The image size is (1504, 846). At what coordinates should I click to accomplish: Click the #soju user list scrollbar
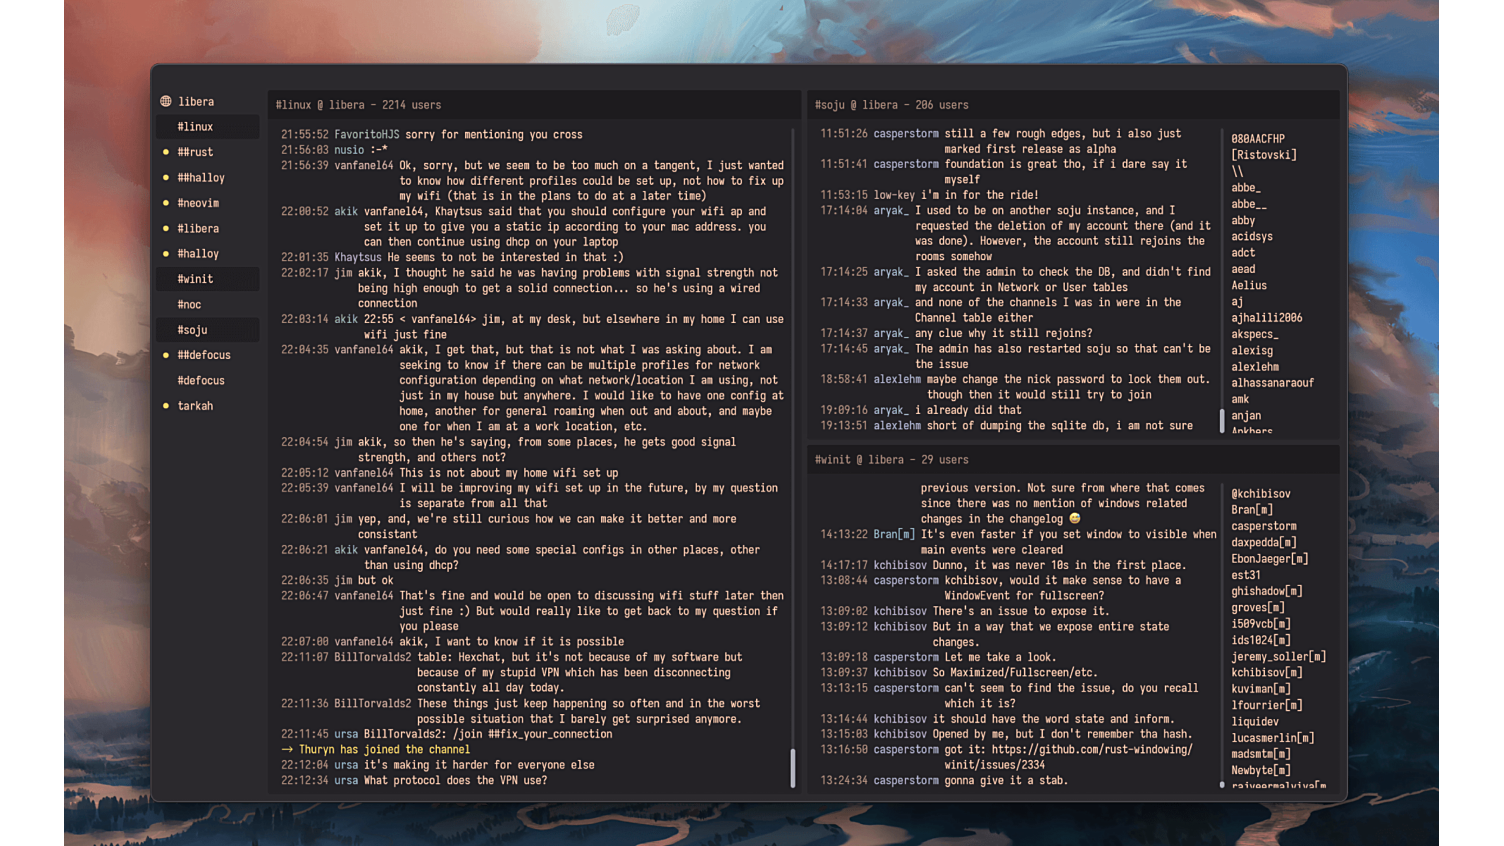click(x=1222, y=420)
